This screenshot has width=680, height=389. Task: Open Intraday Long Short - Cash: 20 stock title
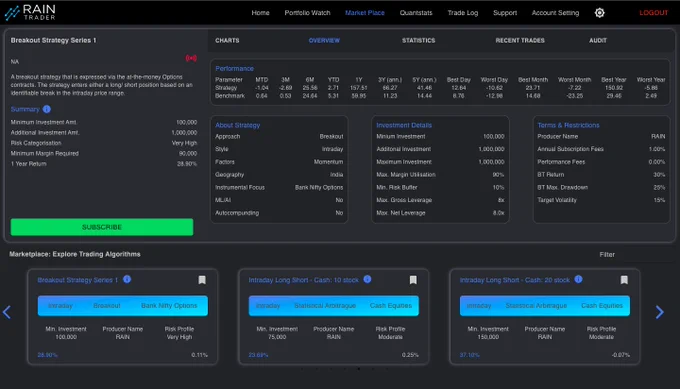coord(515,280)
